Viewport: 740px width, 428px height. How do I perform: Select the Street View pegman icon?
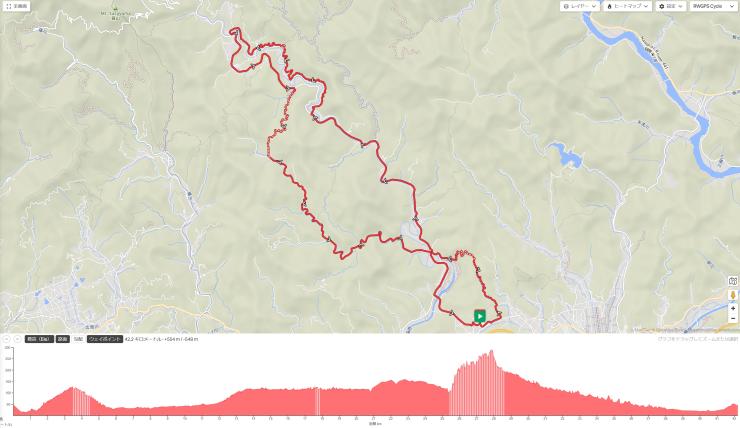pyautogui.click(x=733, y=295)
